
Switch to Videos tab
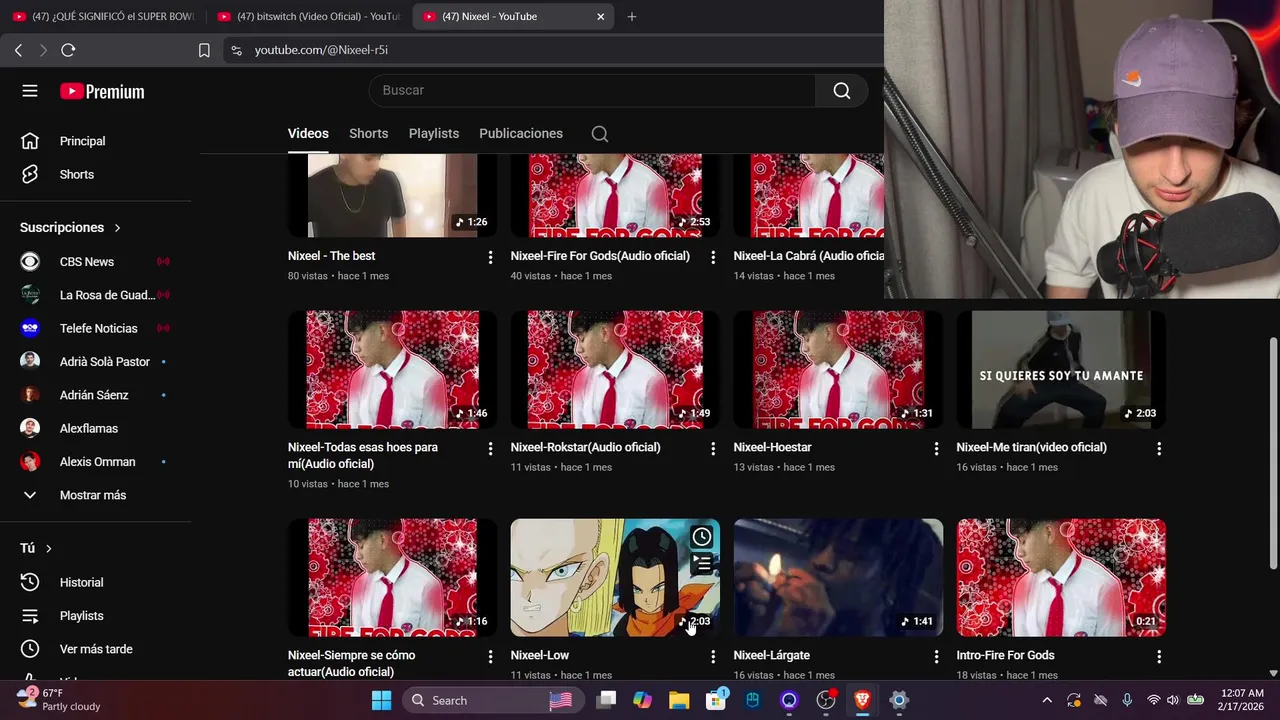(x=308, y=134)
